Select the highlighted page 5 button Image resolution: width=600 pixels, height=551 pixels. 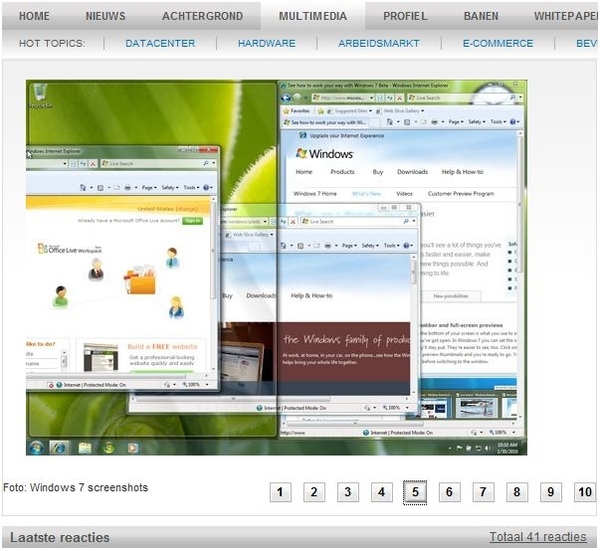[415, 492]
